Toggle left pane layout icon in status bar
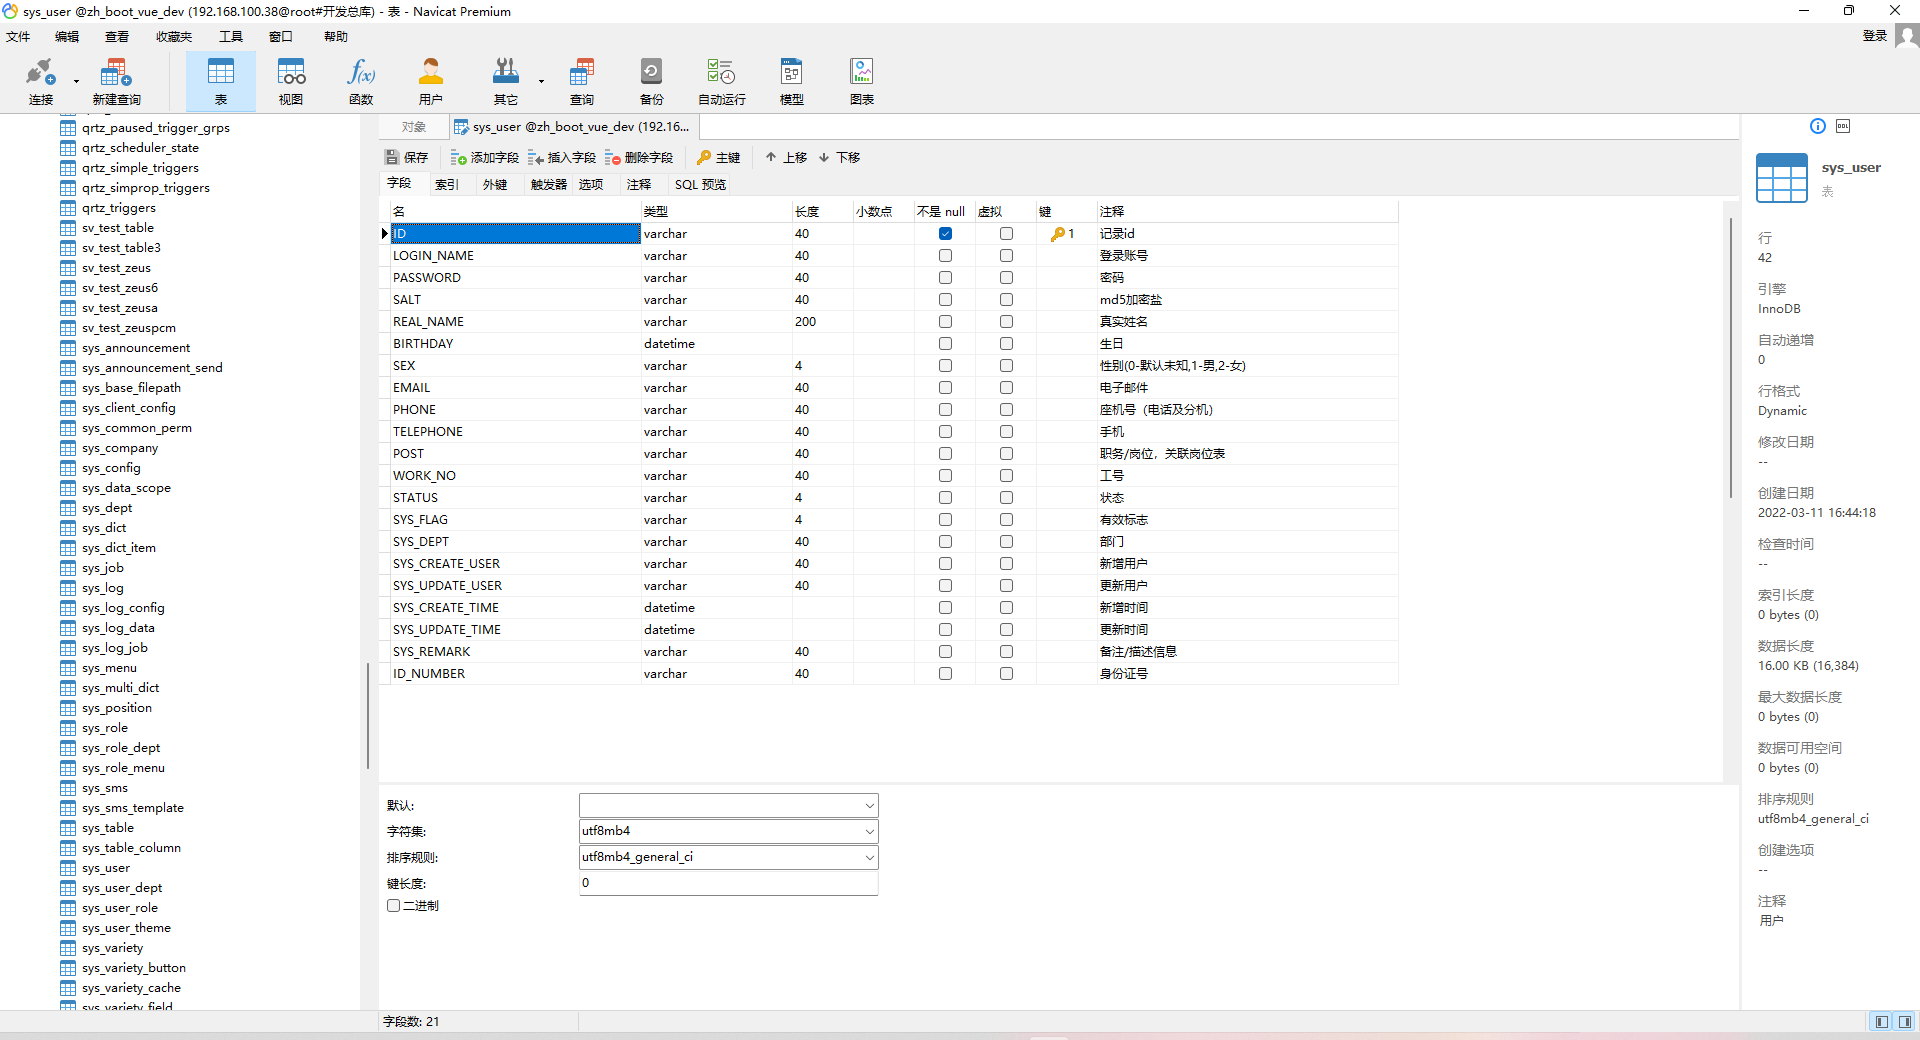 (x=1882, y=1021)
